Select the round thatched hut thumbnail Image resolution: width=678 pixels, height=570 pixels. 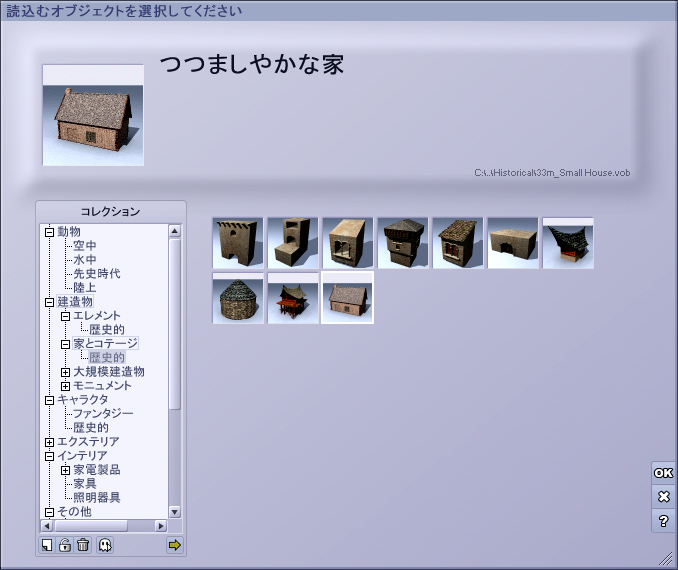click(237, 298)
